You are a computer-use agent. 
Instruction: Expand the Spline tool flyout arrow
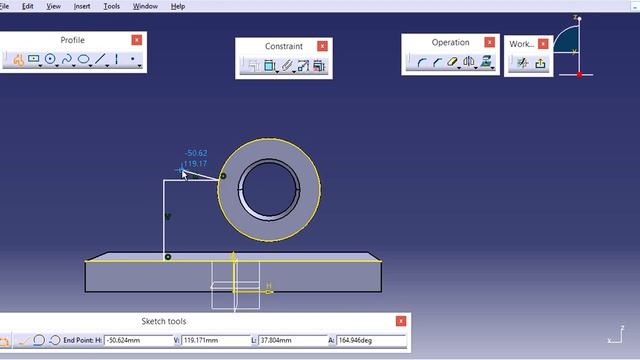click(x=74, y=66)
